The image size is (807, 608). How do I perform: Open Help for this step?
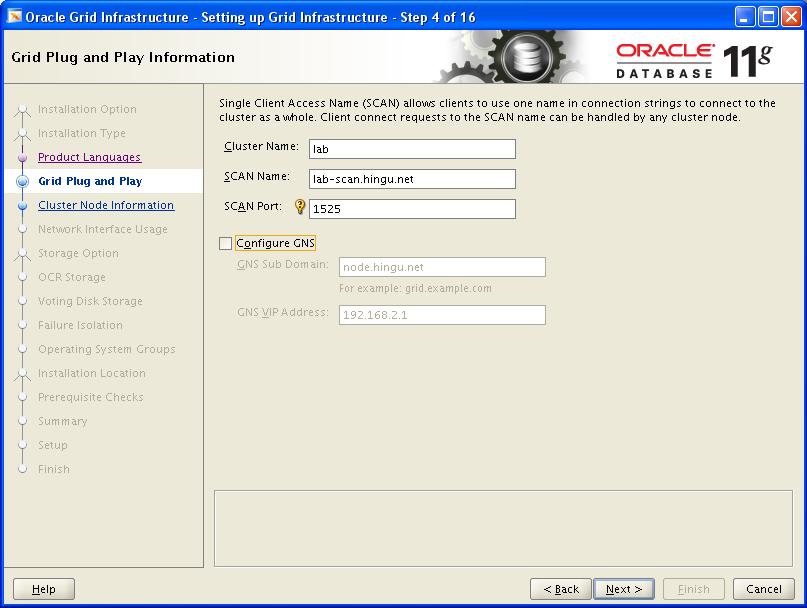[44, 589]
